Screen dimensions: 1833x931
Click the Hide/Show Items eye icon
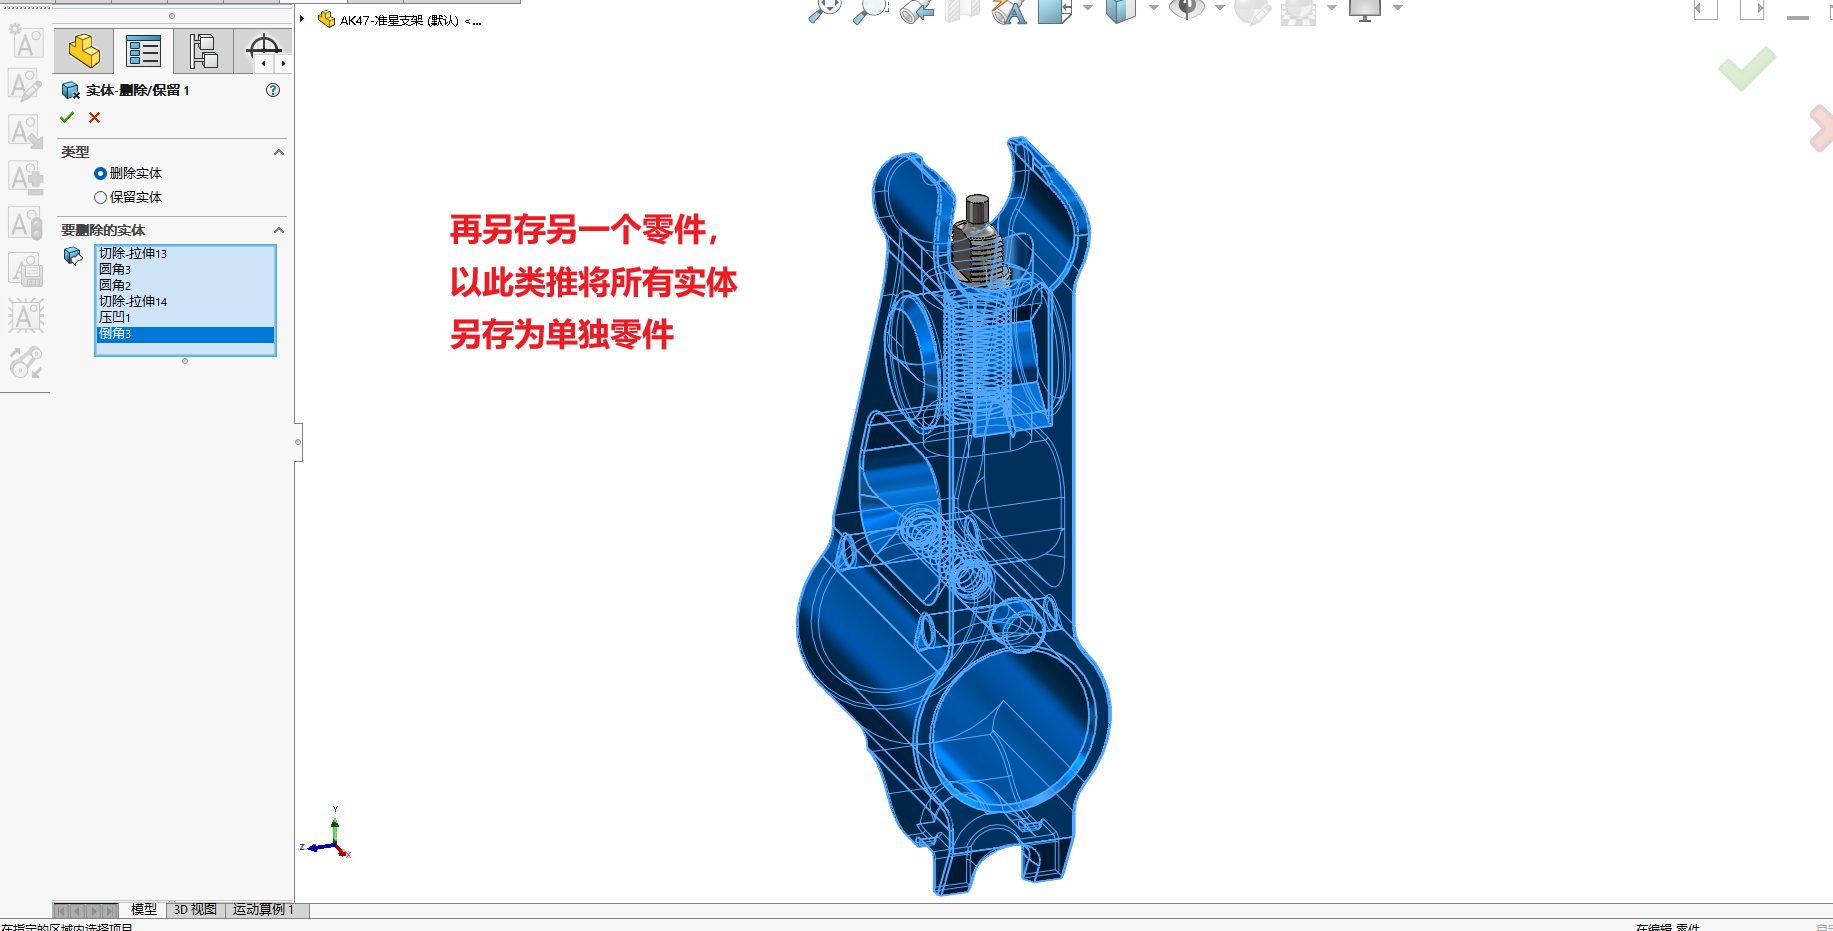1187,10
